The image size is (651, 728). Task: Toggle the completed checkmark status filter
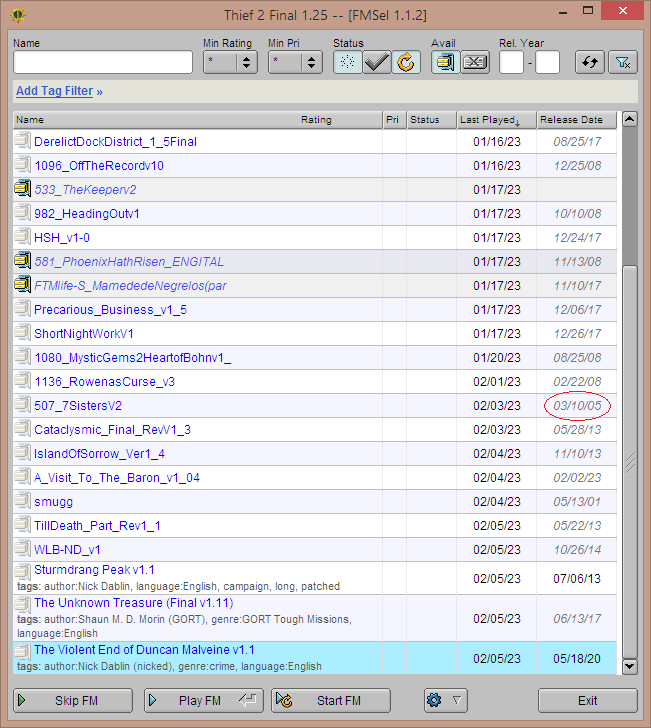377,62
